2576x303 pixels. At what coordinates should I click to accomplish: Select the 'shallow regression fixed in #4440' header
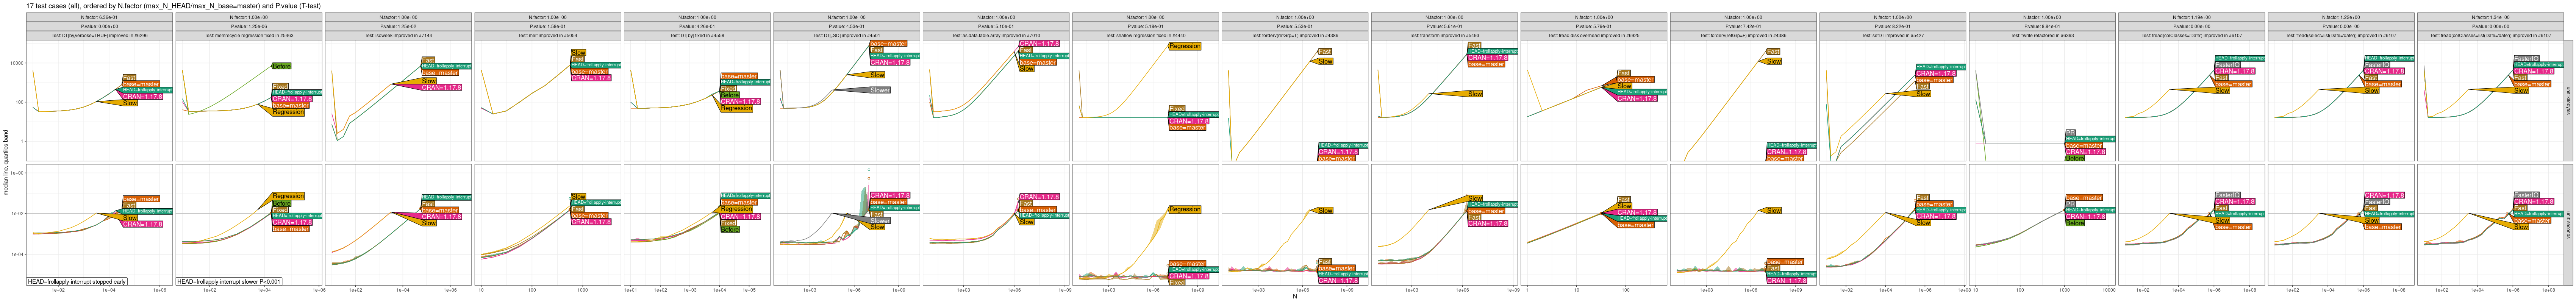(1145, 35)
